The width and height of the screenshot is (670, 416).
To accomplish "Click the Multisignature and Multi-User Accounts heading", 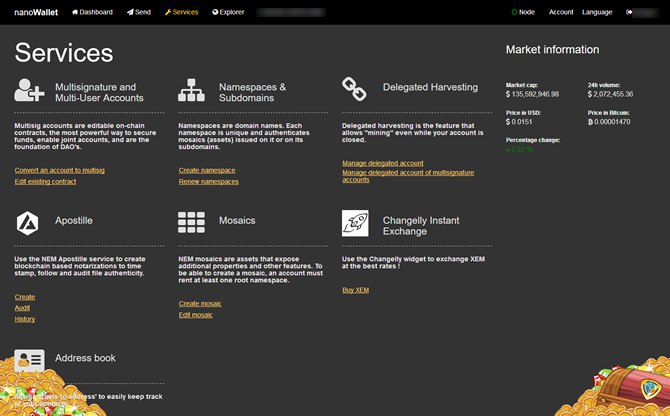I will [x=99, y=92].
